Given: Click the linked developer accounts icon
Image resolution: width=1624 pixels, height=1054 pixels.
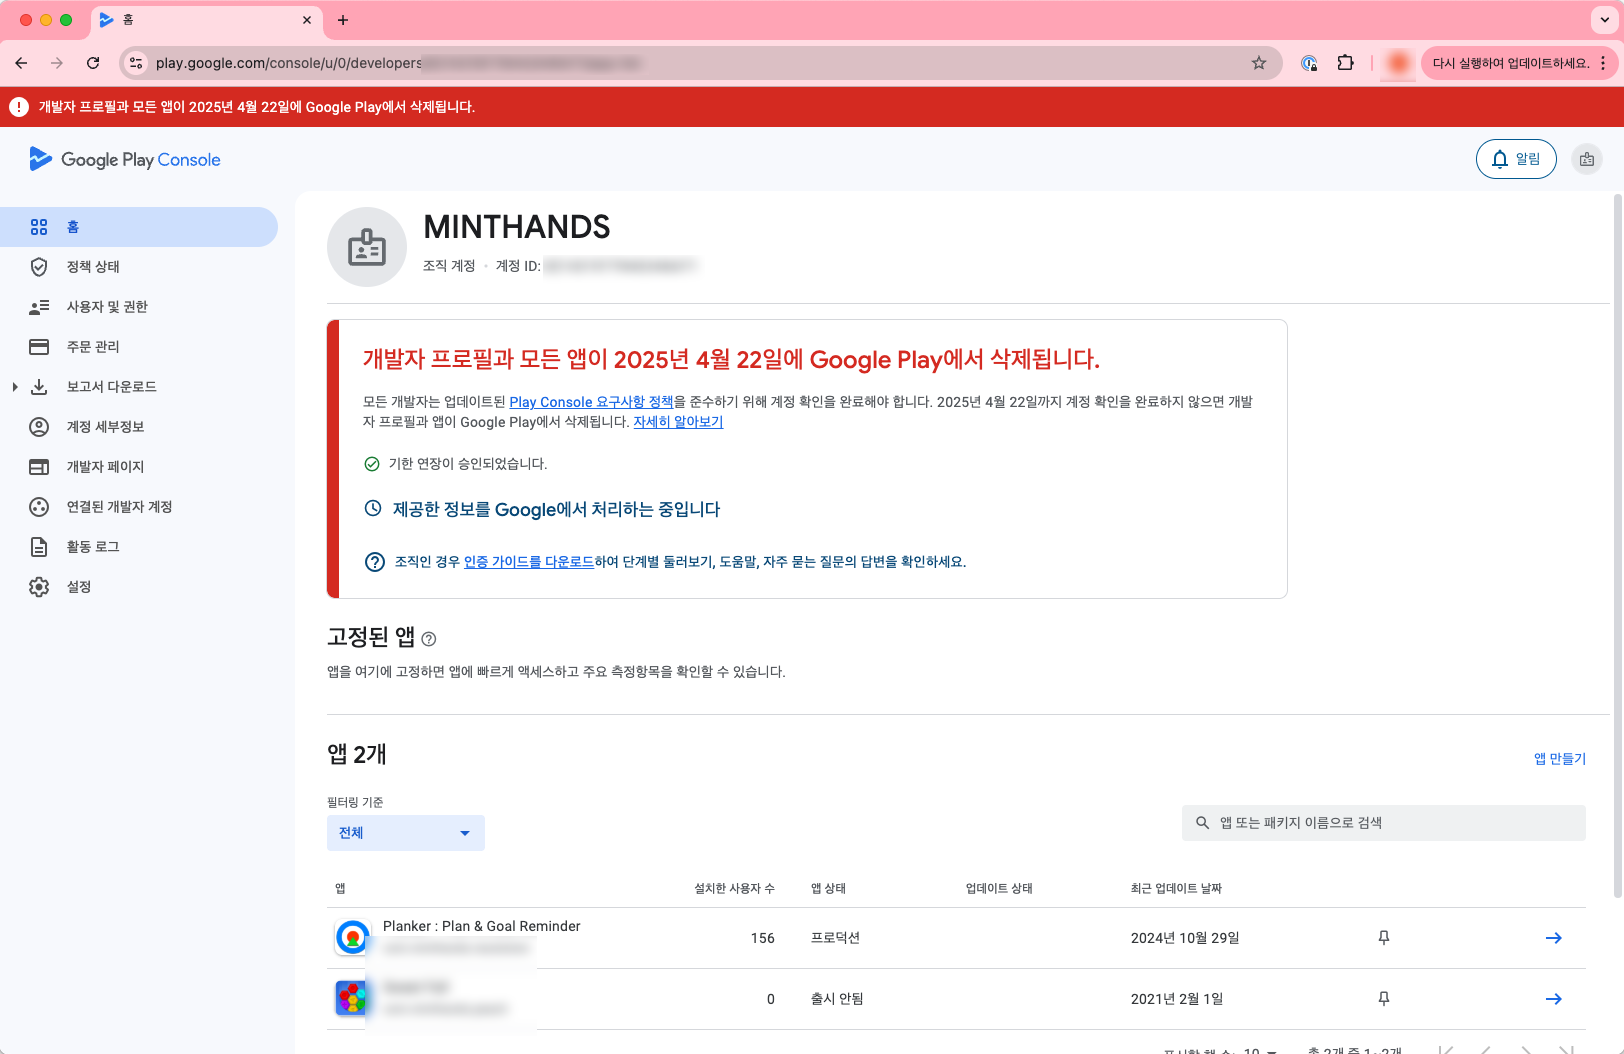Looking at the screenshot, I should point(39,507).
